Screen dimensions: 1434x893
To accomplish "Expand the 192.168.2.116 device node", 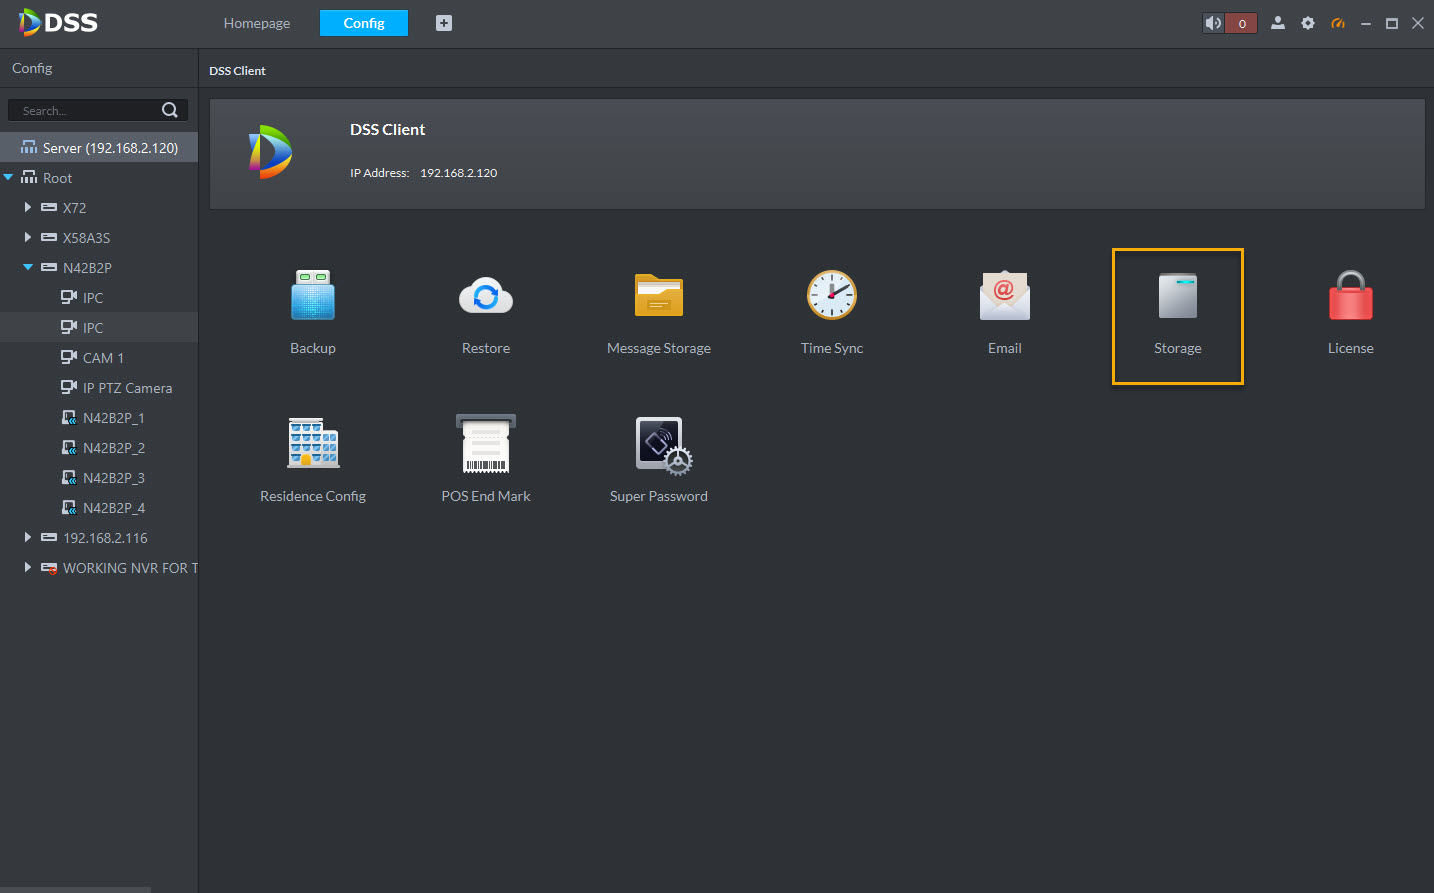I will (28, 538).
